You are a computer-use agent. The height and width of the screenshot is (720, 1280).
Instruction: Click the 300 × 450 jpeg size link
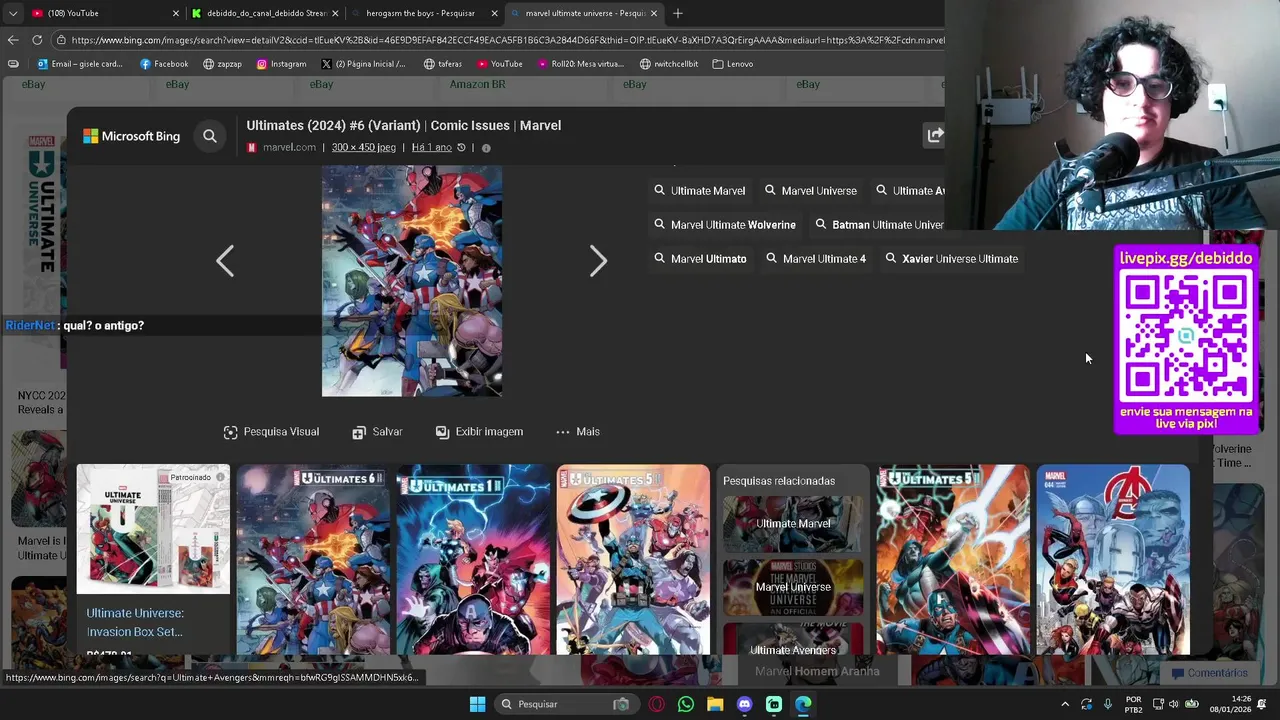tap(364, 147)
